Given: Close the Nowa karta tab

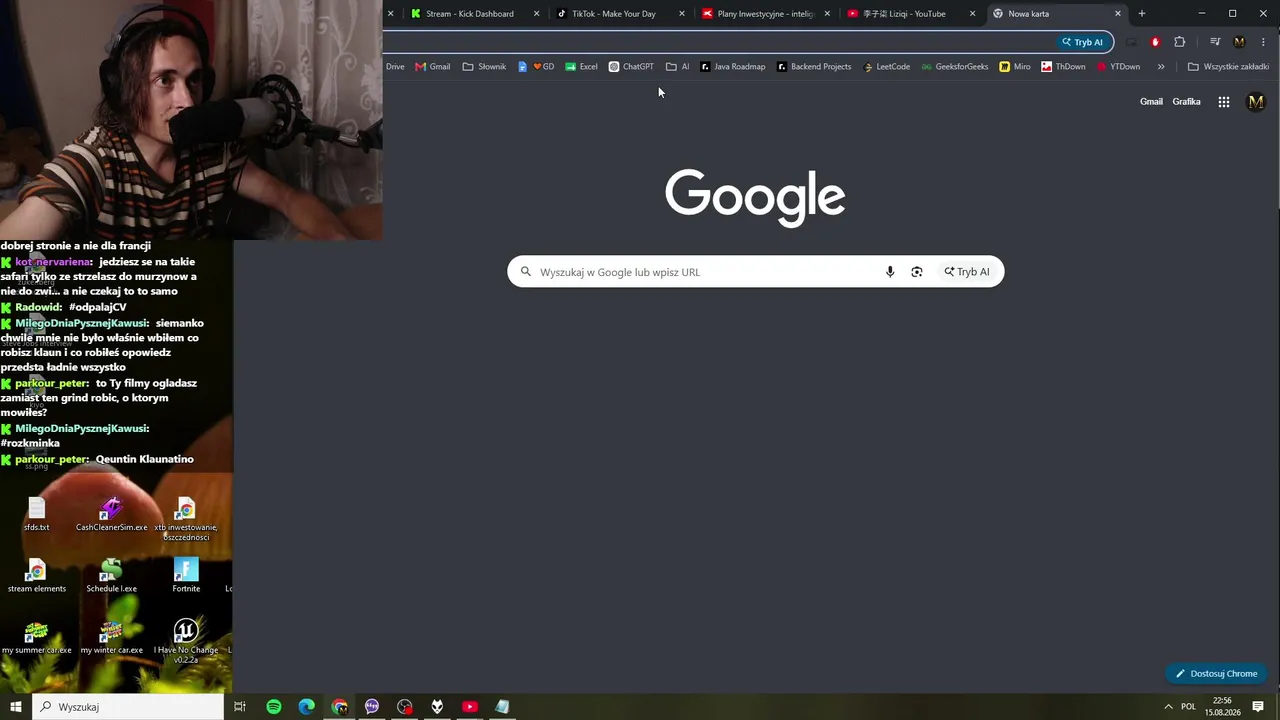Looking at the screenshot, I should tap(1118, 14).
